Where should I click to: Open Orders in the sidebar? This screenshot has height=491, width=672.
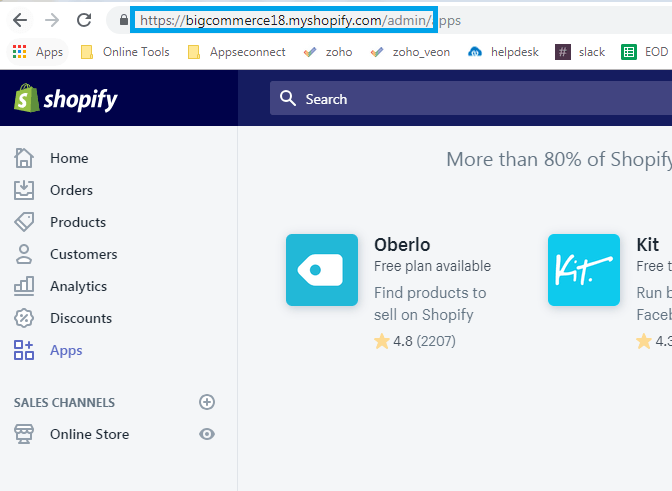coord(71,190)
